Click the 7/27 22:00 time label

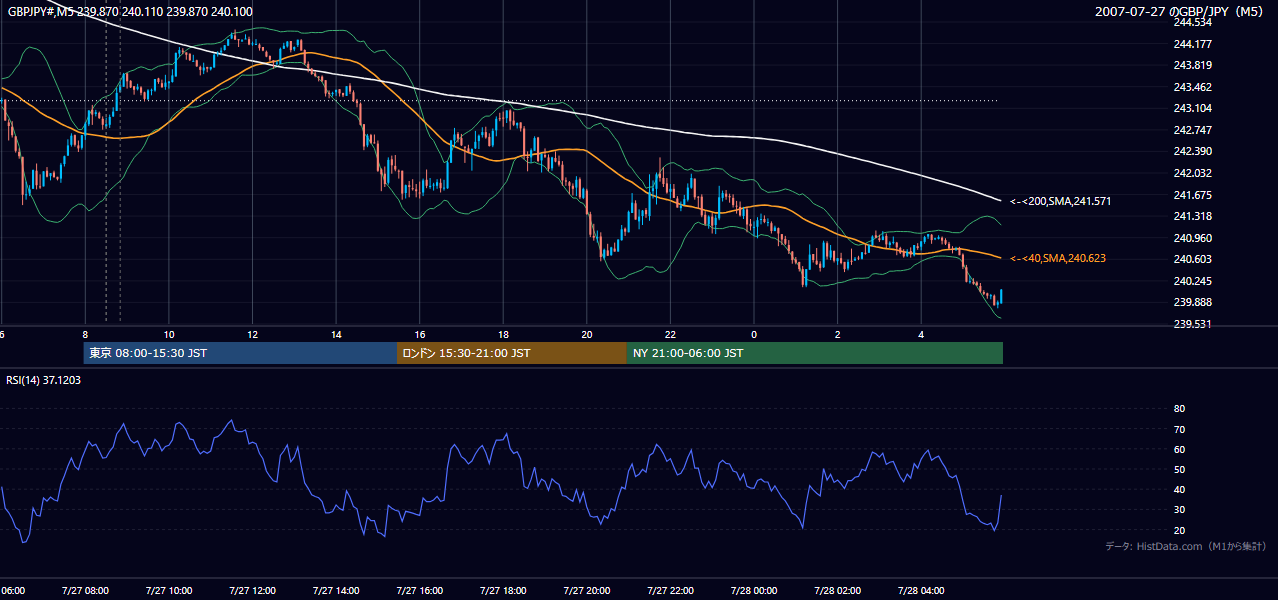(671, 591)
